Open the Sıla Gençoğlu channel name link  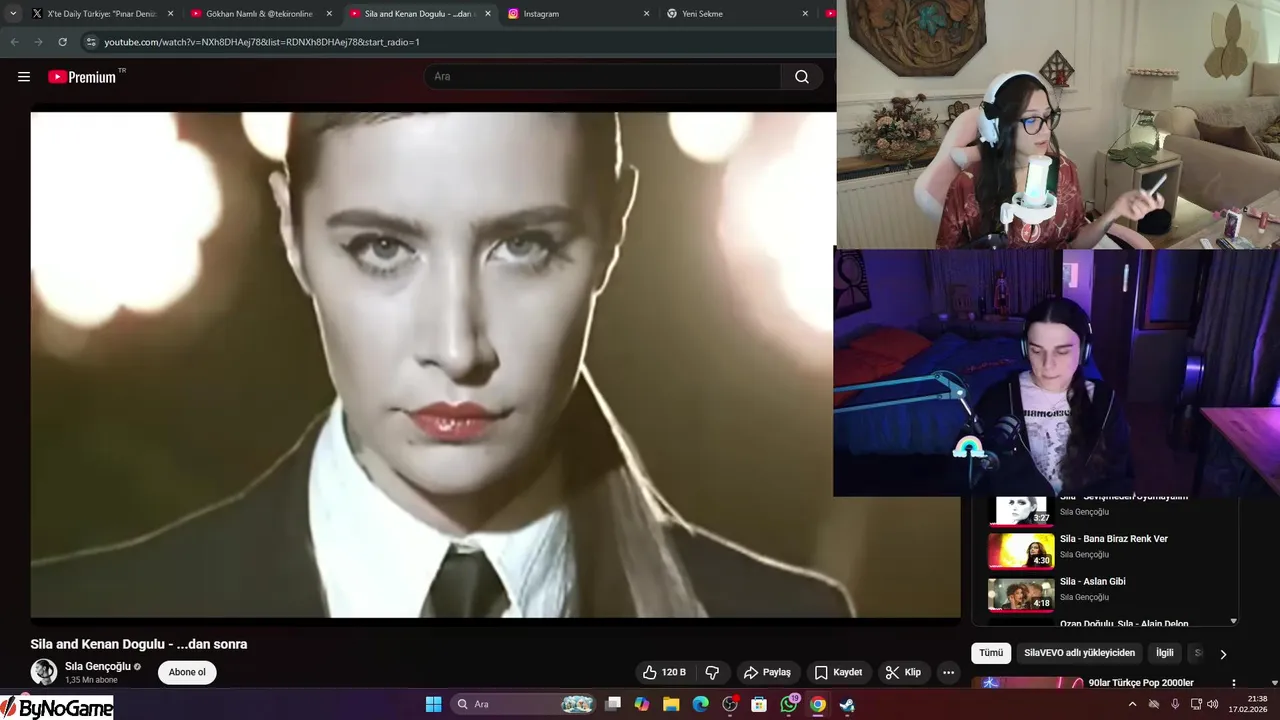click(x=98, y=666)
